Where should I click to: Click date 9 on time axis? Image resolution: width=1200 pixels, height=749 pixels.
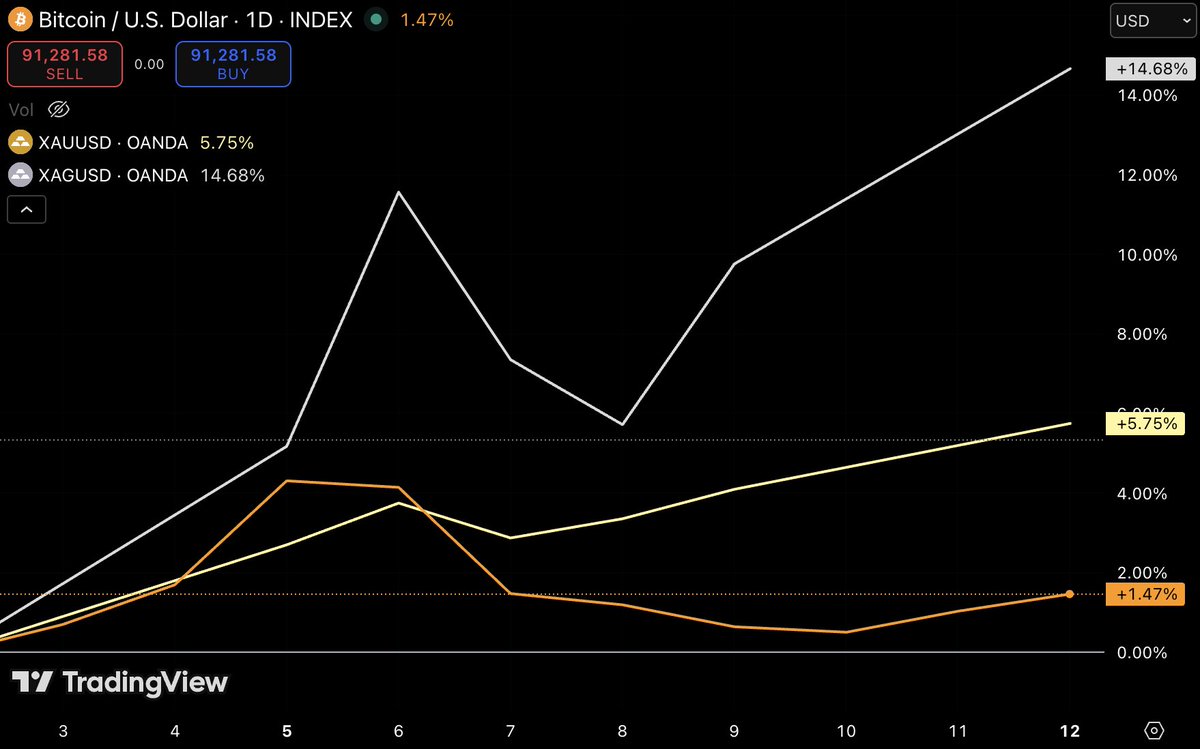(734, 731)
